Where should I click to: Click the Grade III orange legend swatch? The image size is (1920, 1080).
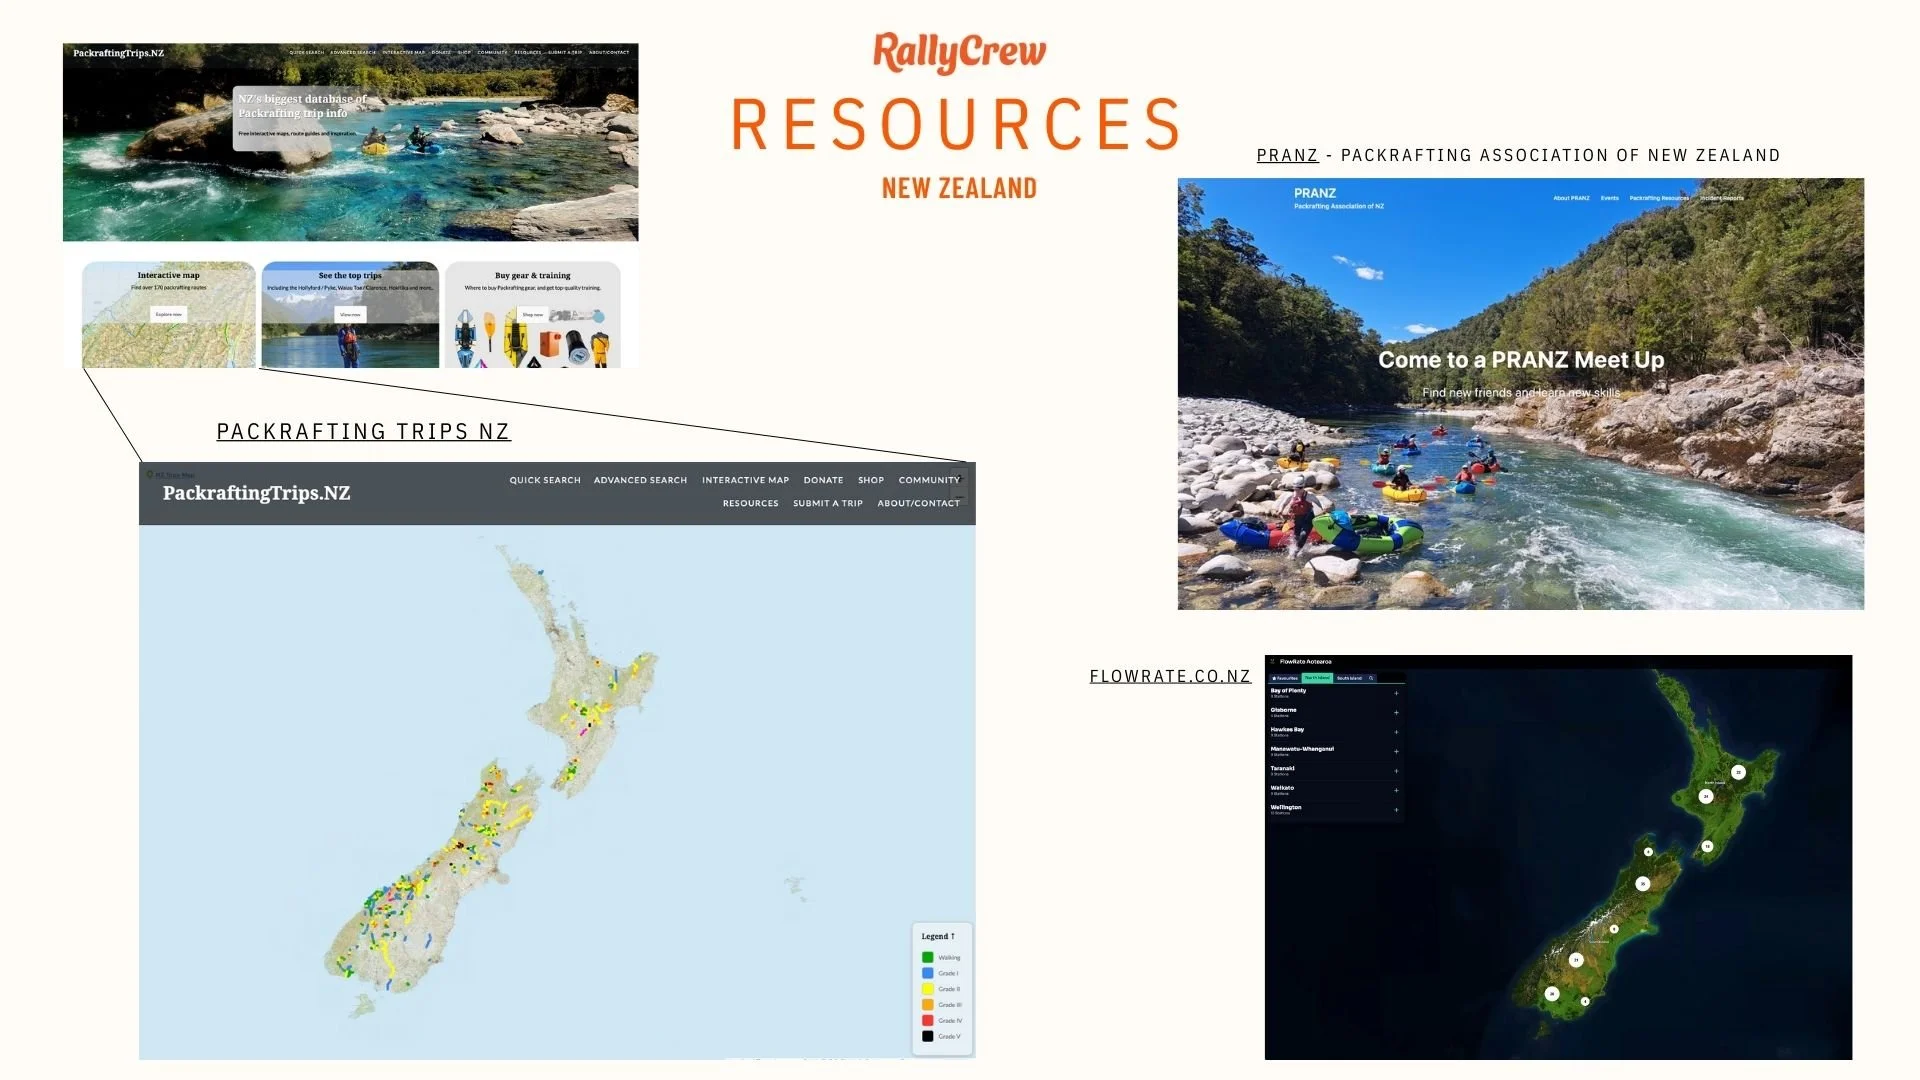[927, 1005]
